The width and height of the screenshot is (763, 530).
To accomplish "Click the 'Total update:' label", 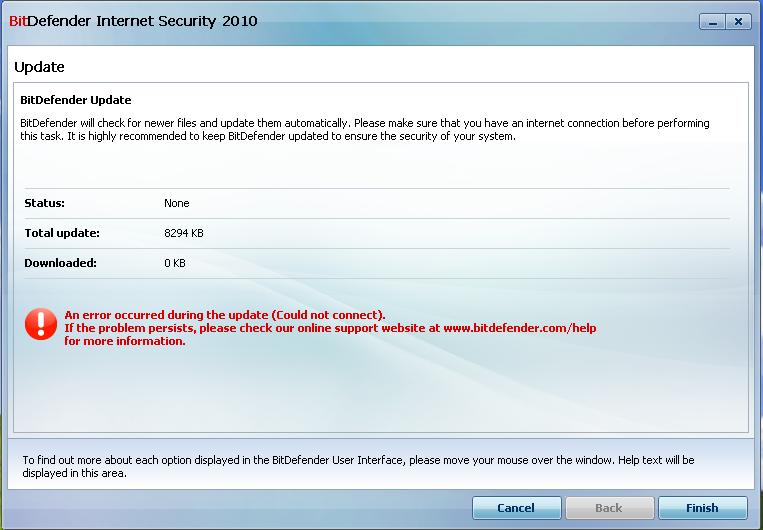I will [62, 233].
